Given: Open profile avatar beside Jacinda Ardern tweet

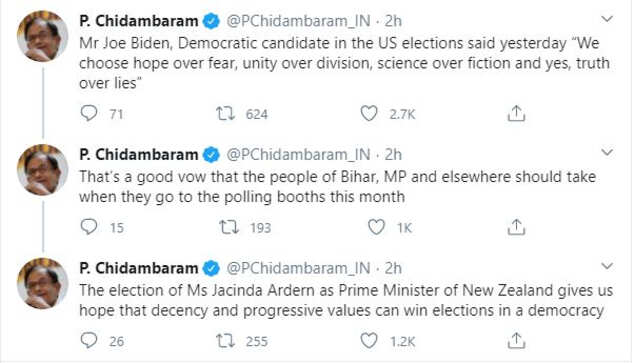Looking at the screenshot, I should (42, 283).
